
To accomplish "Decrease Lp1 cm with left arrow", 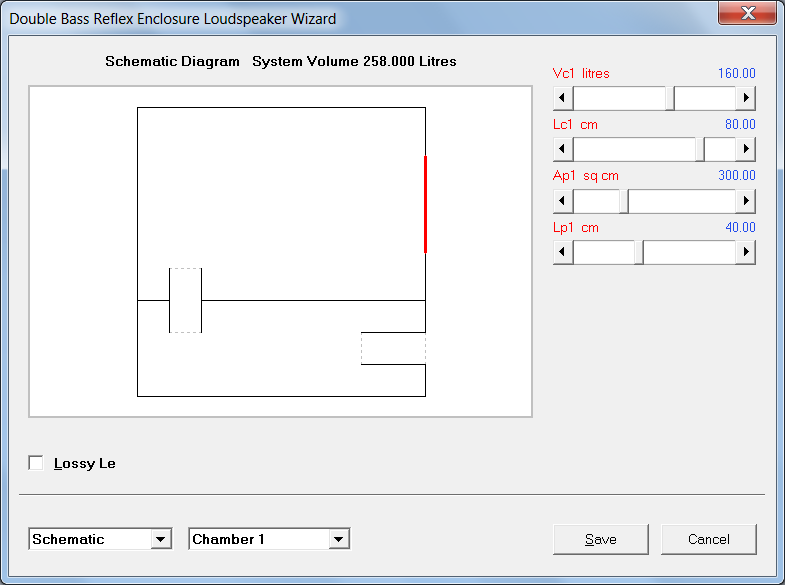I will click(x=563, y=252).
